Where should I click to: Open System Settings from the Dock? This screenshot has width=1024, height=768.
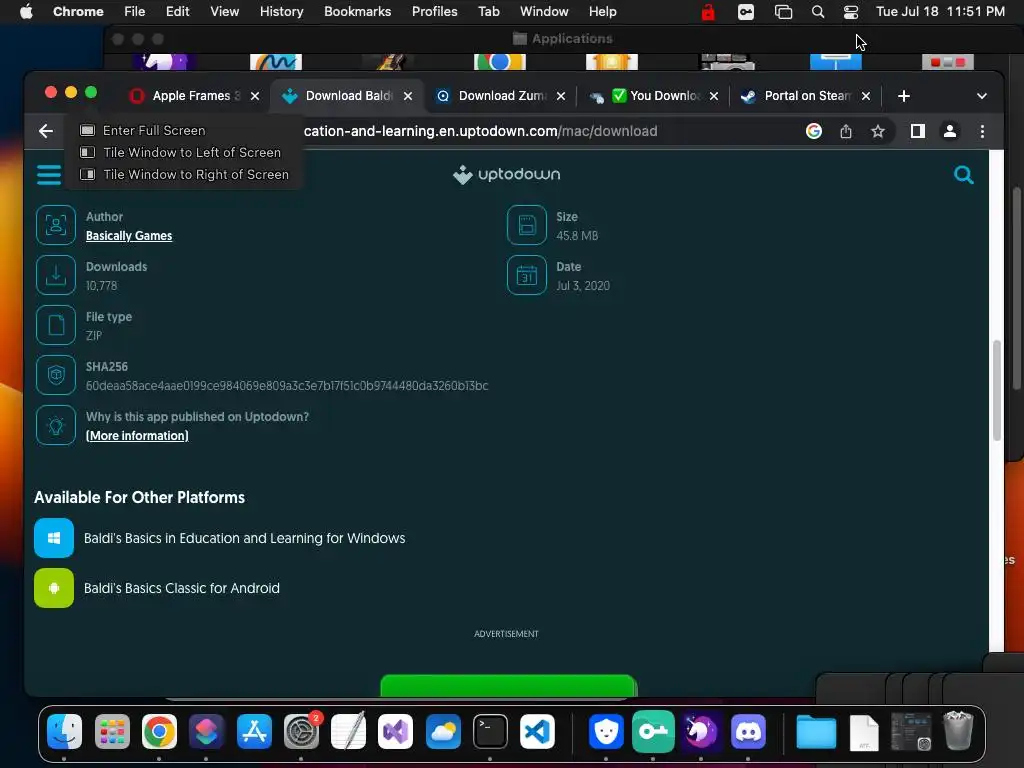click(301, 731)
